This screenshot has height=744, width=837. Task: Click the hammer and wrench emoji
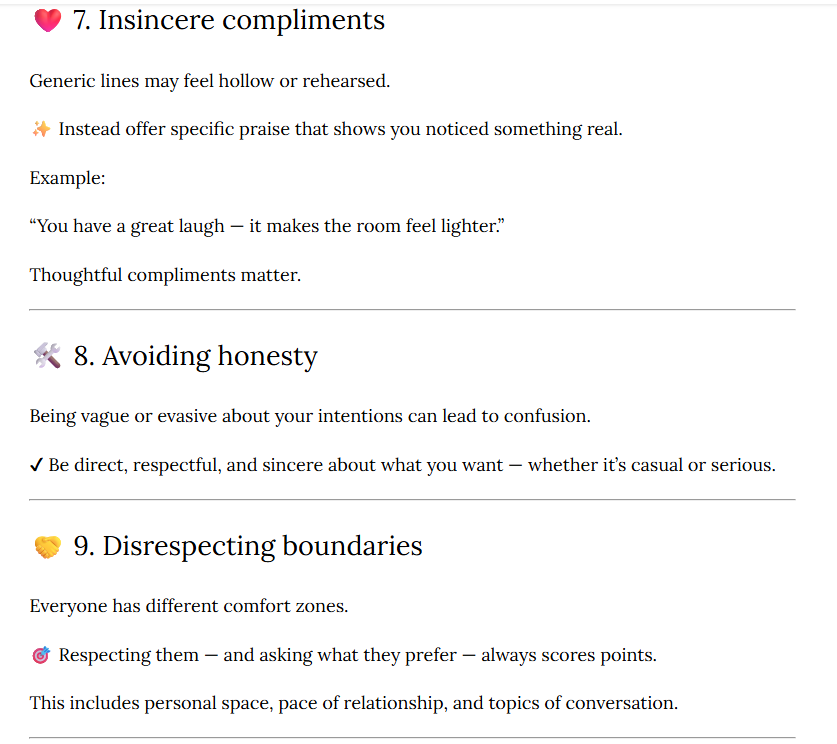47,356
